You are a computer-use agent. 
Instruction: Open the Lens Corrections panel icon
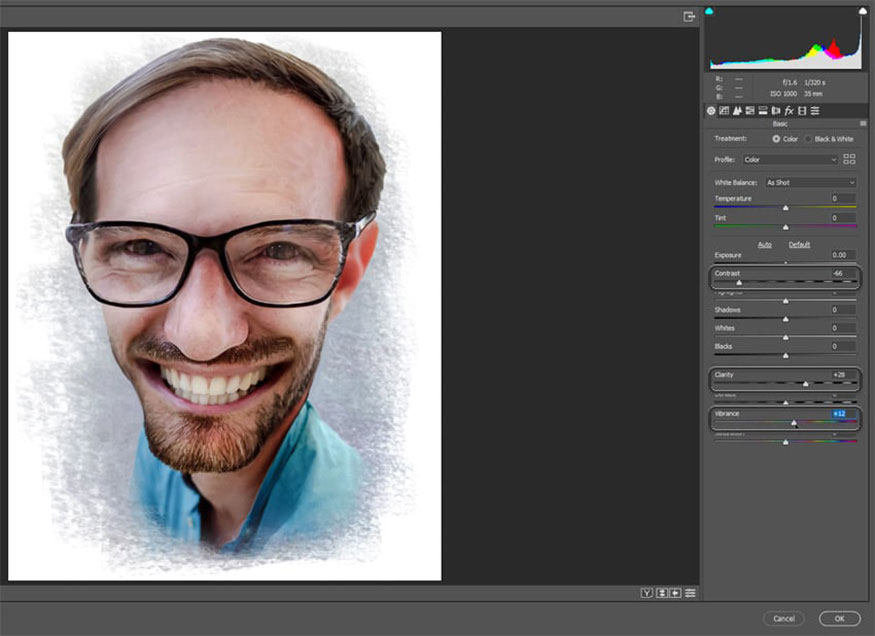tap(776, 110)
